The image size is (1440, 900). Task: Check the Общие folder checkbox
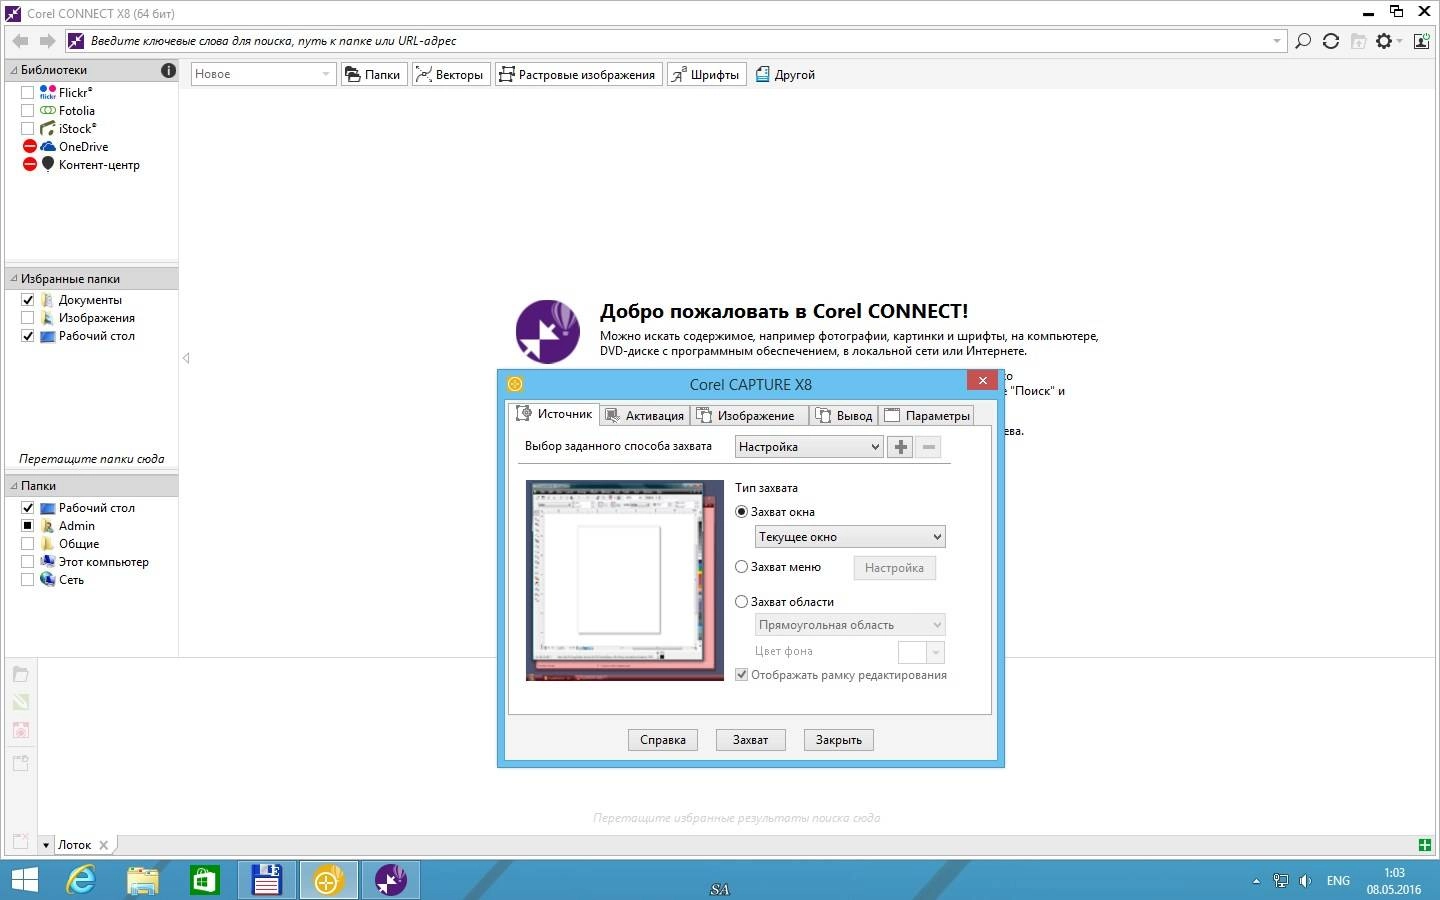click(x=28, y=544)
